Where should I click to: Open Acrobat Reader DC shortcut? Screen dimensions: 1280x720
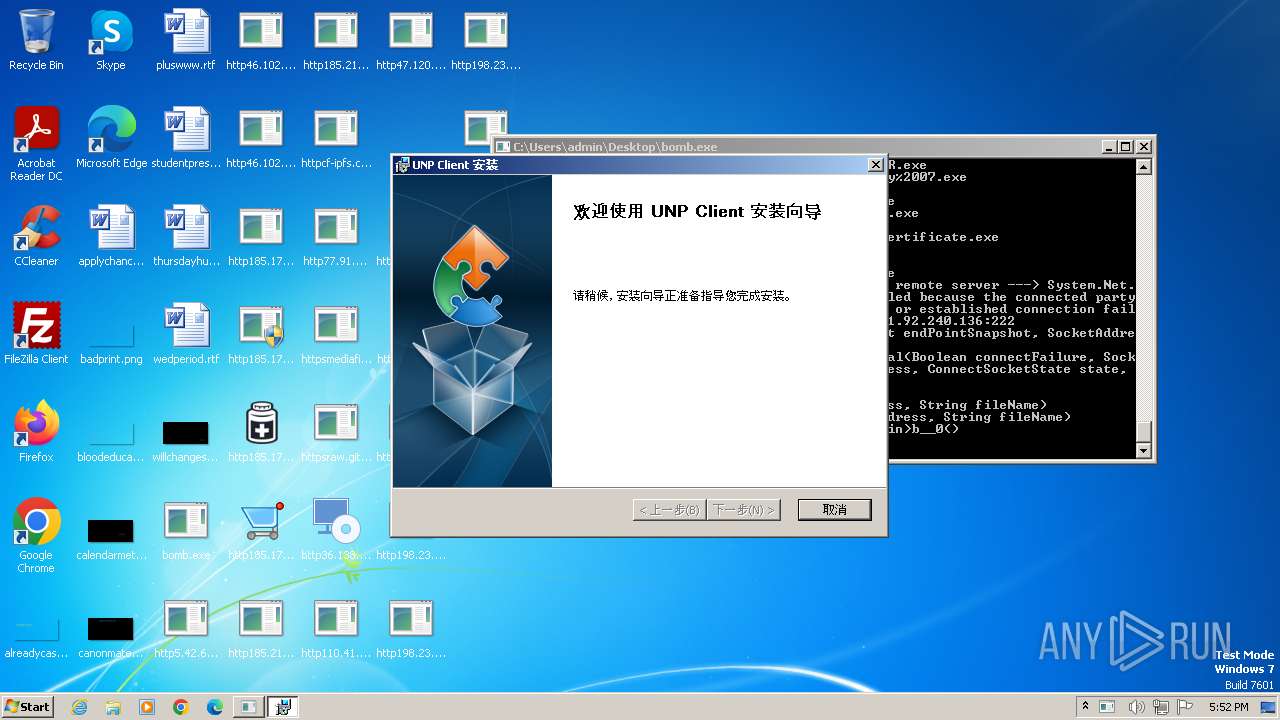coord(36,144)
